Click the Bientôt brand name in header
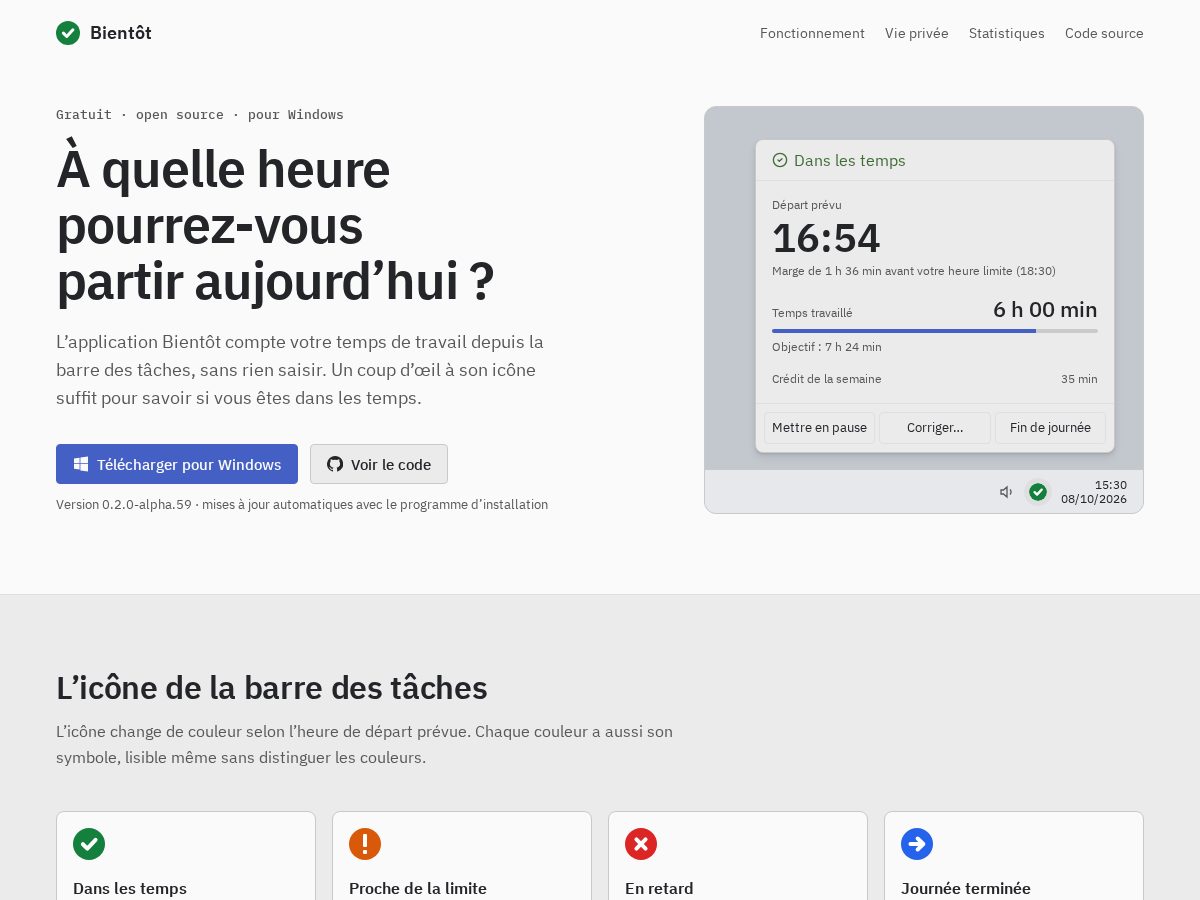This screenshot has width=1200, height=900. coord(121,33)
